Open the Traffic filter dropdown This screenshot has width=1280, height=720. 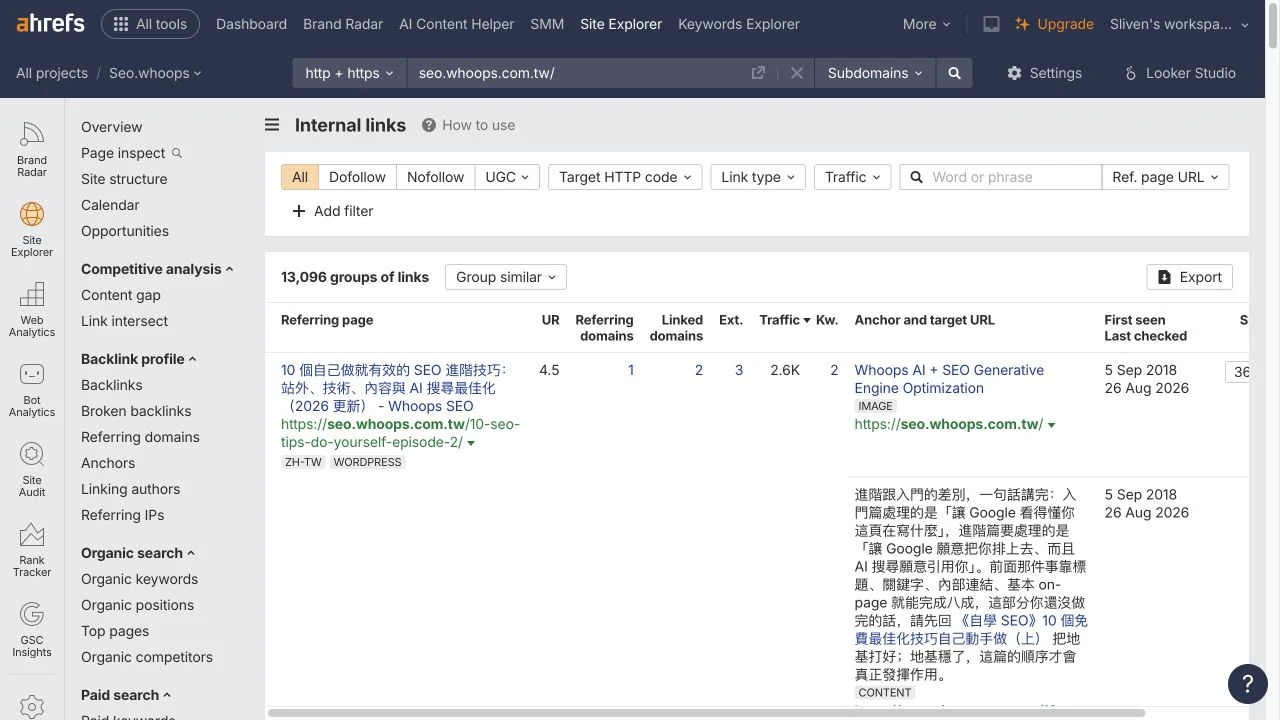(x=852, y=177)
